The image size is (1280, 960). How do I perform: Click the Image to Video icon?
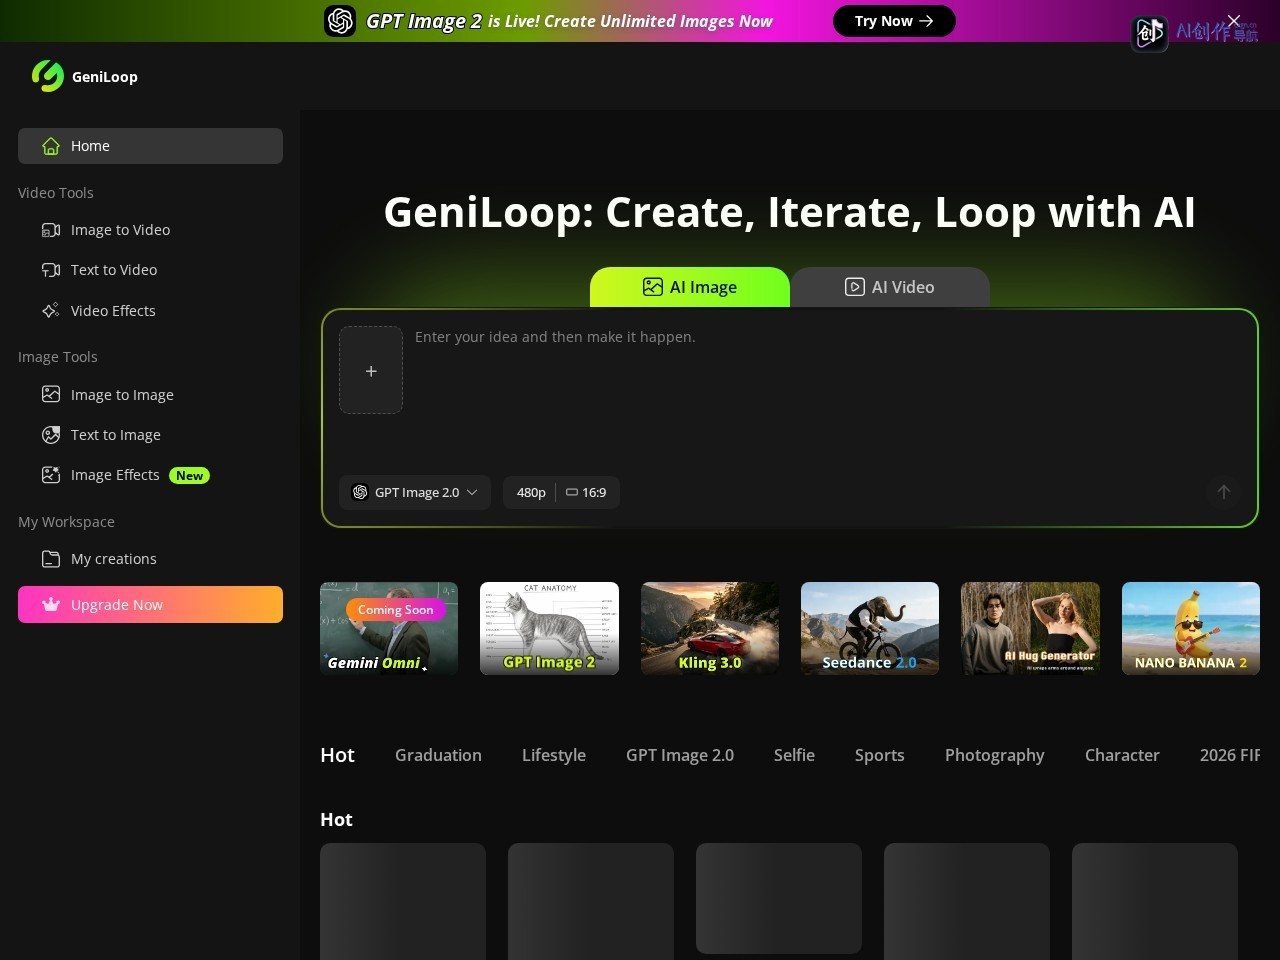(x=51, y=230)
